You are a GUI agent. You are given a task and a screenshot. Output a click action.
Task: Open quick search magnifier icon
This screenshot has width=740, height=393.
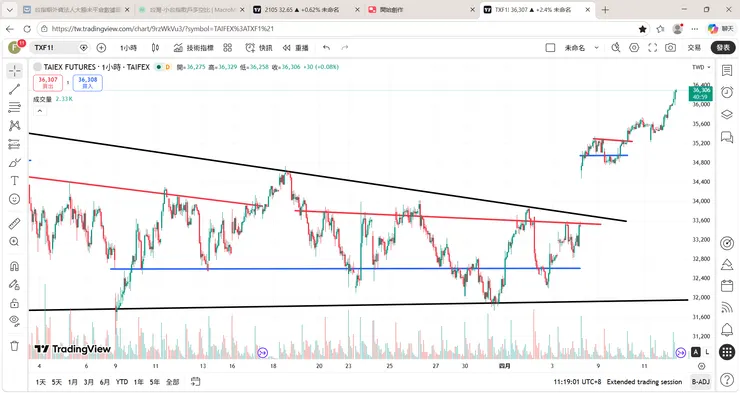[x=615, y=48]
